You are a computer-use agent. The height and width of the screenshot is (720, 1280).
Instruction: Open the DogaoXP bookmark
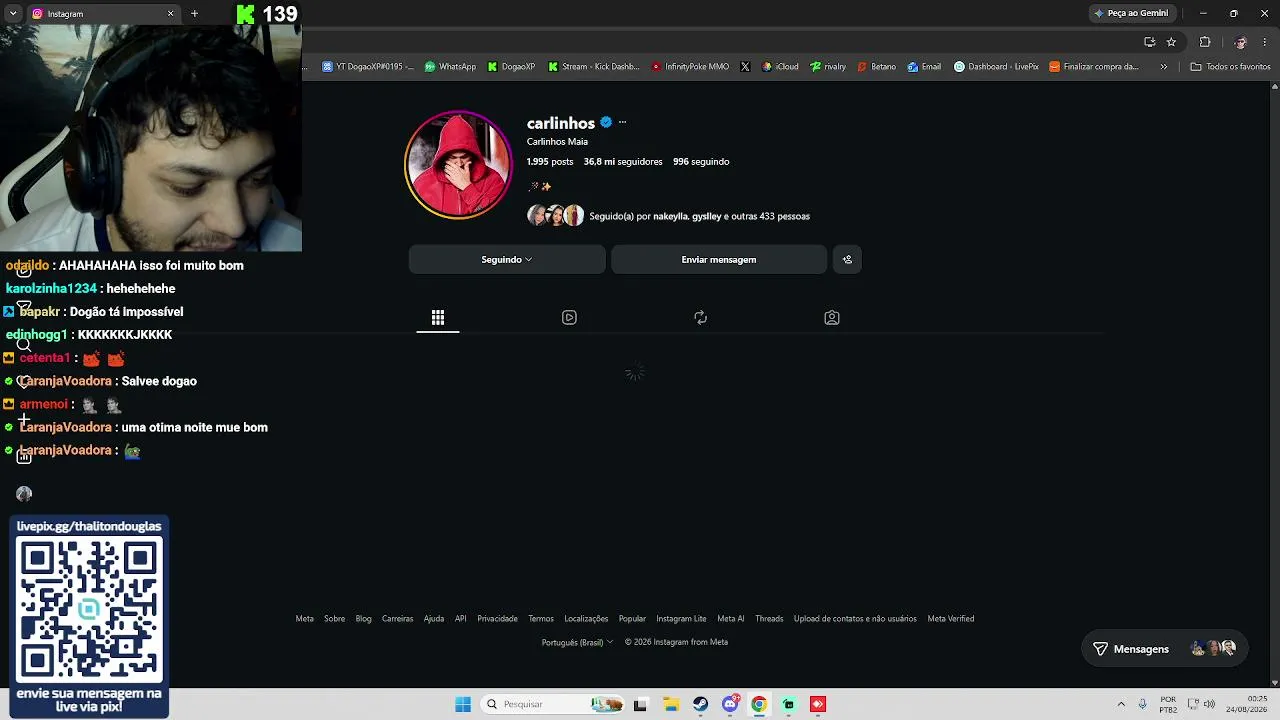point(511,67)
